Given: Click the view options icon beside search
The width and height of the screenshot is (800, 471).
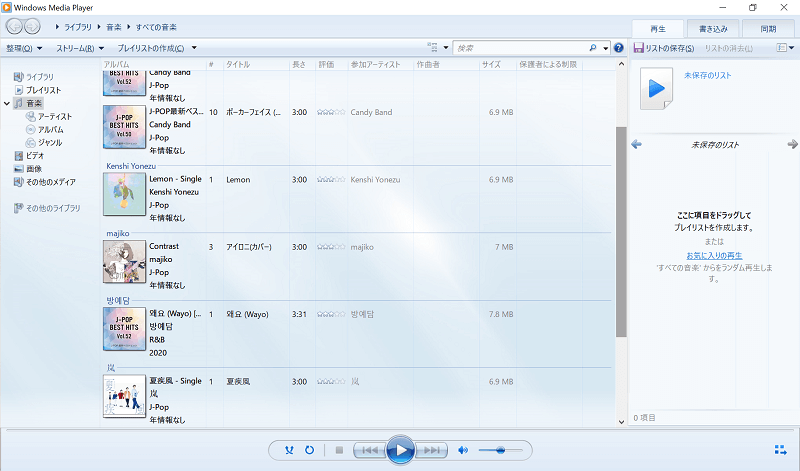Looking at the screenshot, I should pyautogui.click(x=433, y=48).
